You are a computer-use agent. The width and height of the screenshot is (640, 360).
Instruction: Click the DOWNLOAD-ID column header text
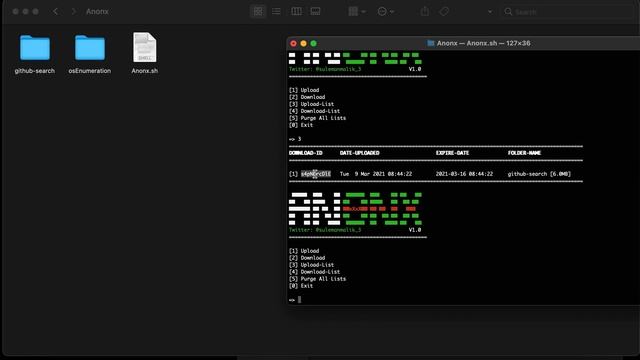[x=306, y=153]
